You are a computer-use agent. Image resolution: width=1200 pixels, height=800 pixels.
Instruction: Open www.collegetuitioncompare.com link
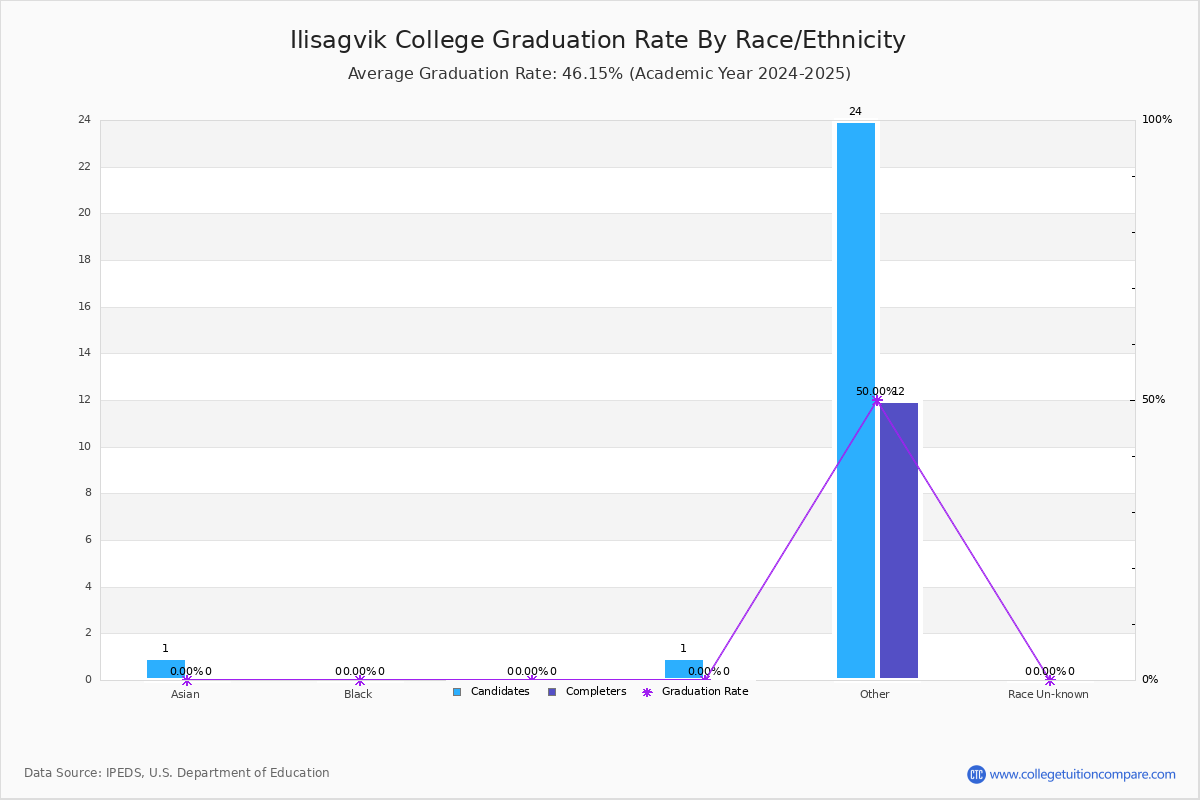click(1083, 774)
